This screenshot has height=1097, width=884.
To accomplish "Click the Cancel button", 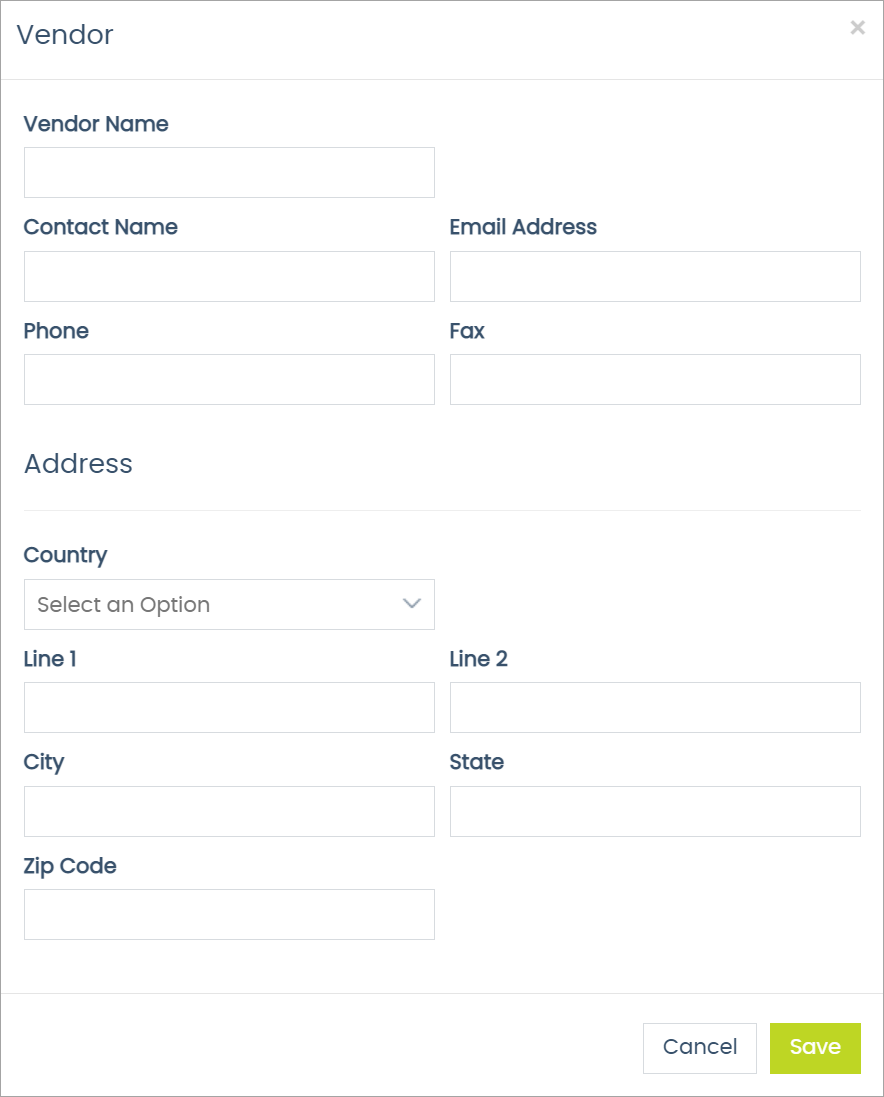I will 699,1047.
